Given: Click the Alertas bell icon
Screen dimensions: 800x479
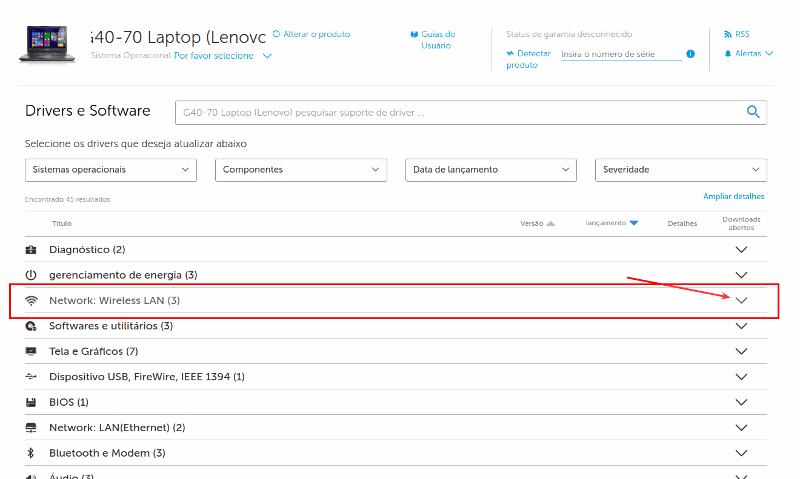Looking at the screenshot, I should pos(728,54).
